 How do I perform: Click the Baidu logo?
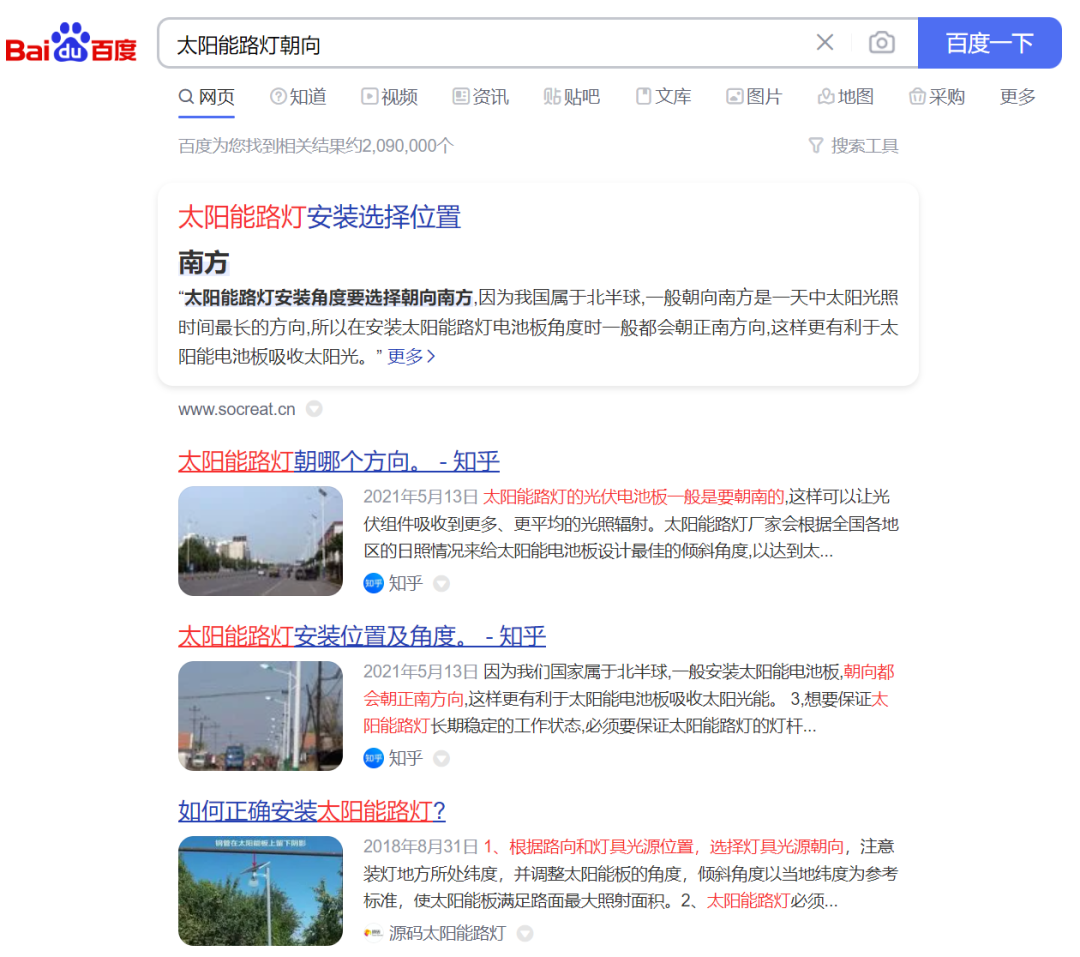[71, 43]
